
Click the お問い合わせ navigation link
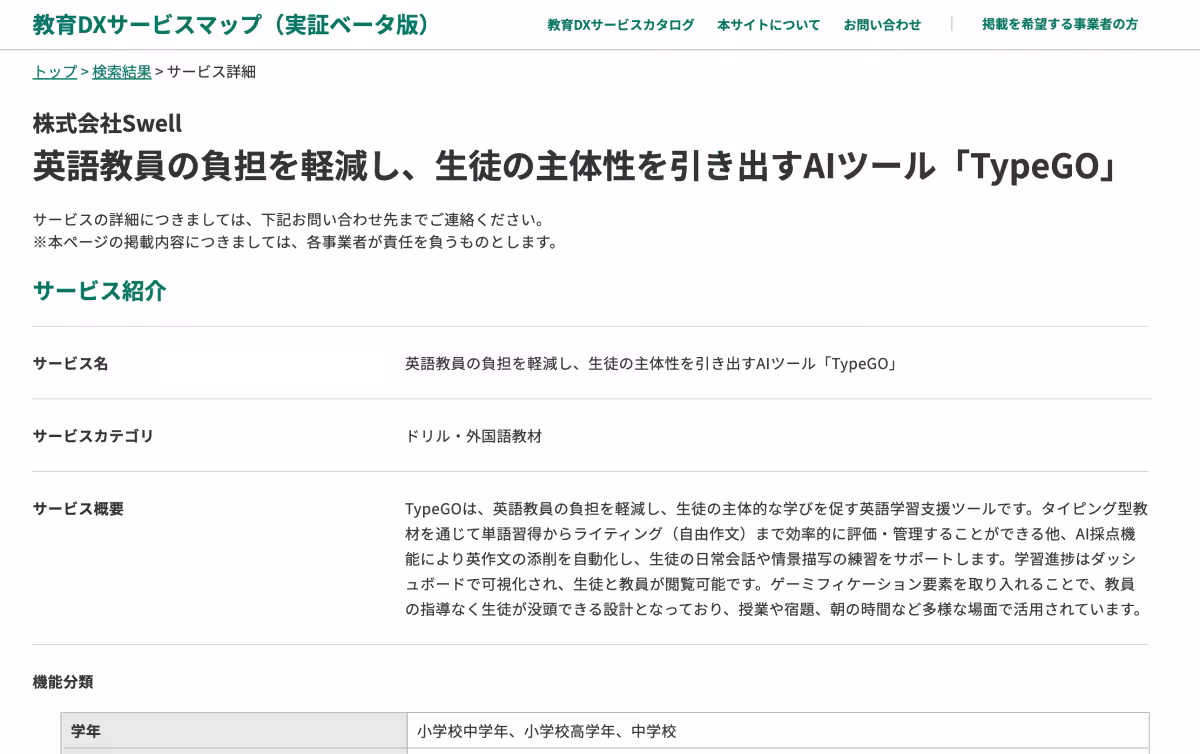tap(882, 25)
